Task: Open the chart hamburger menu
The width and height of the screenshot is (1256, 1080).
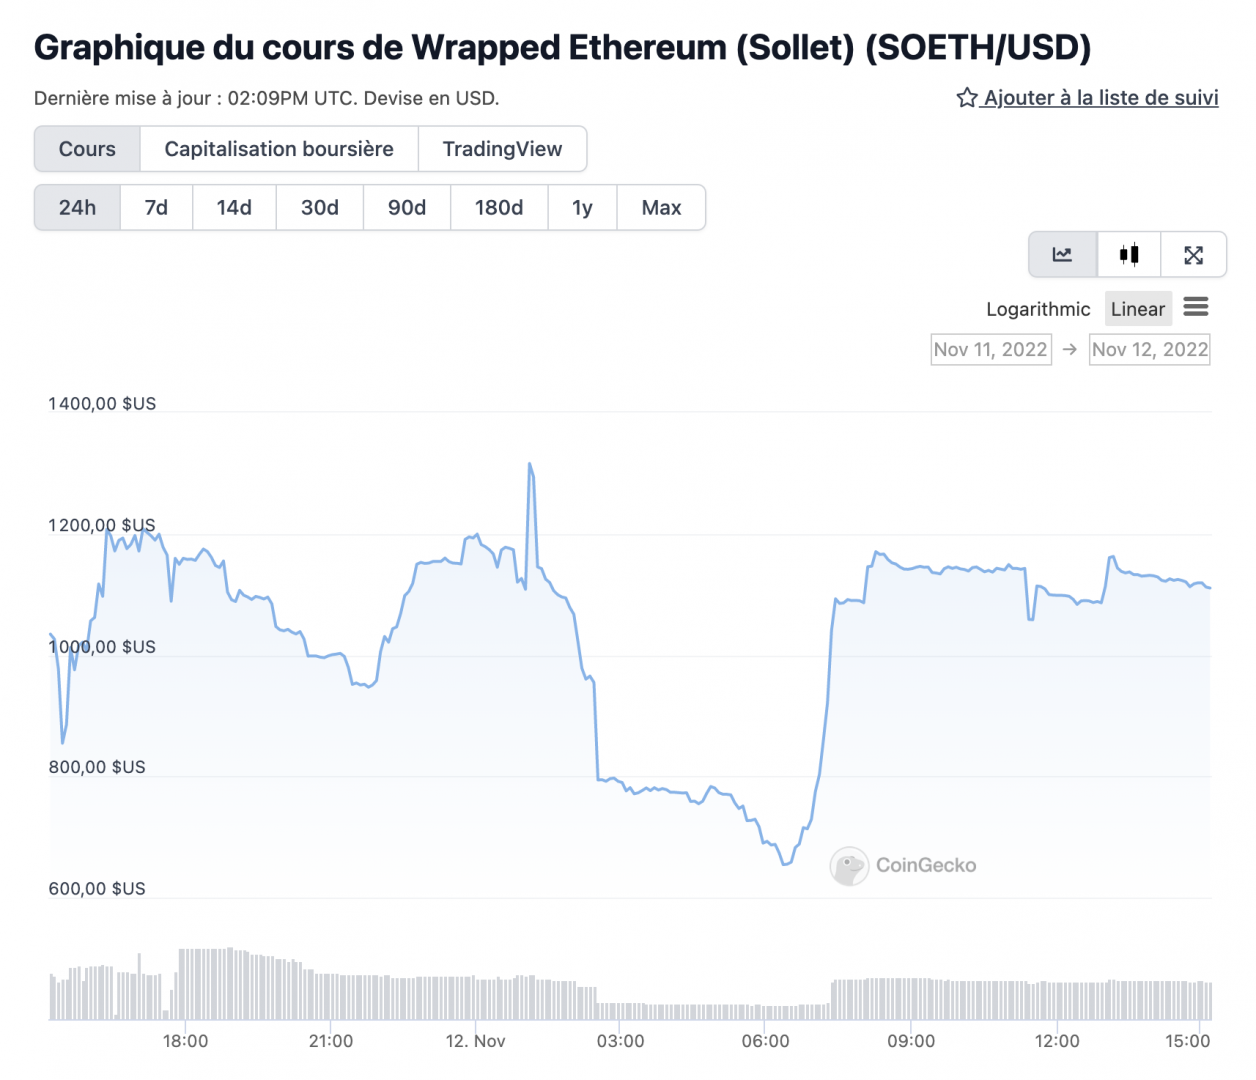Action: (x=1196, y=307)
